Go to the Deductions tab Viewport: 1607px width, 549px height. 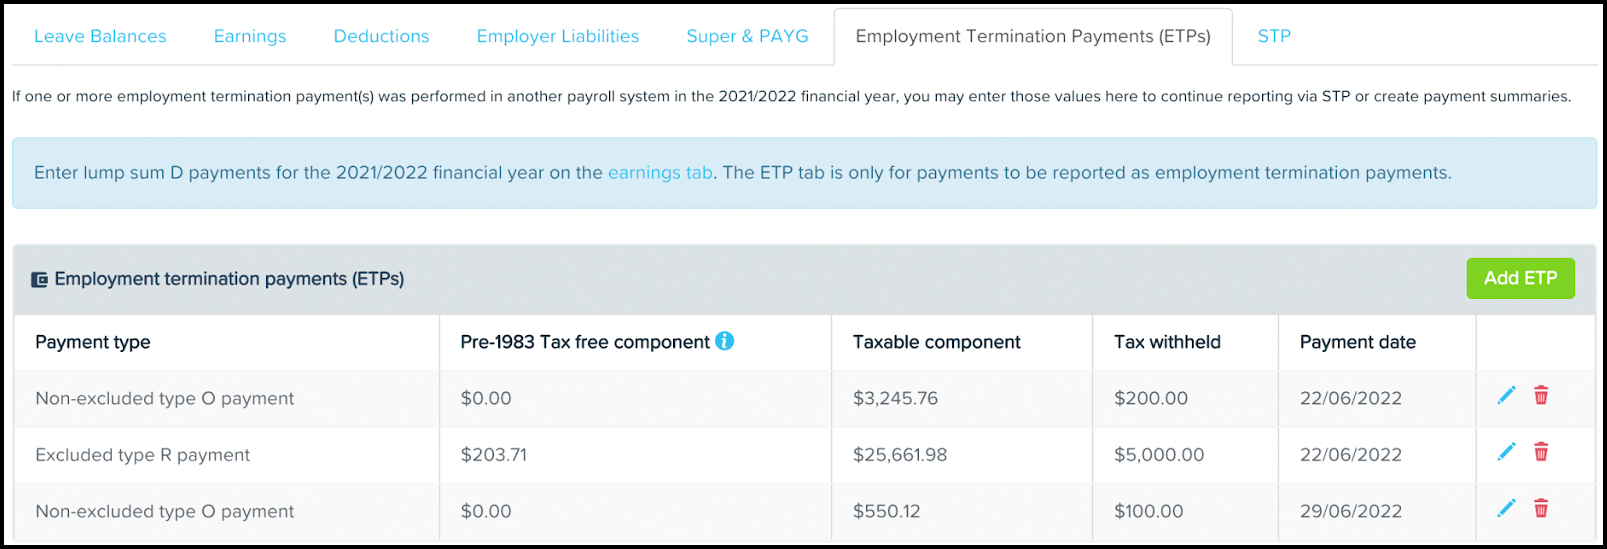381,36
